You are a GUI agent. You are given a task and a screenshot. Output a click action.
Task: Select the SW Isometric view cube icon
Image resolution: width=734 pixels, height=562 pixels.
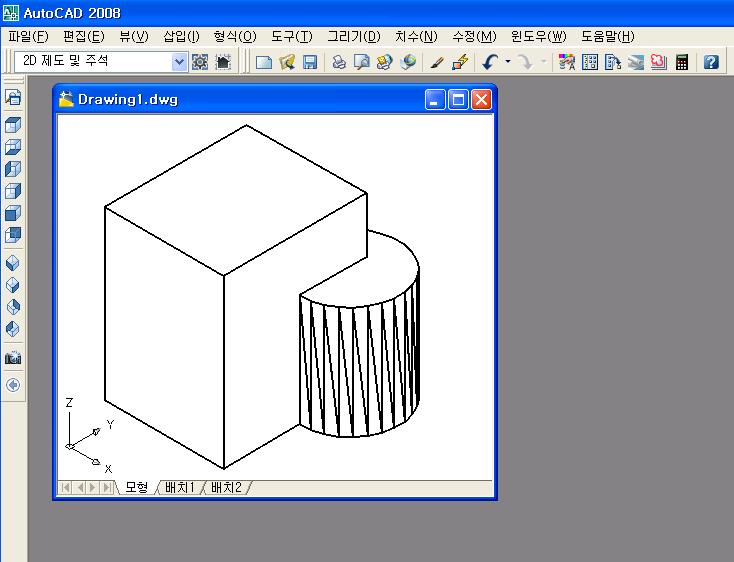pyautogui.click(x=13, y=263)
